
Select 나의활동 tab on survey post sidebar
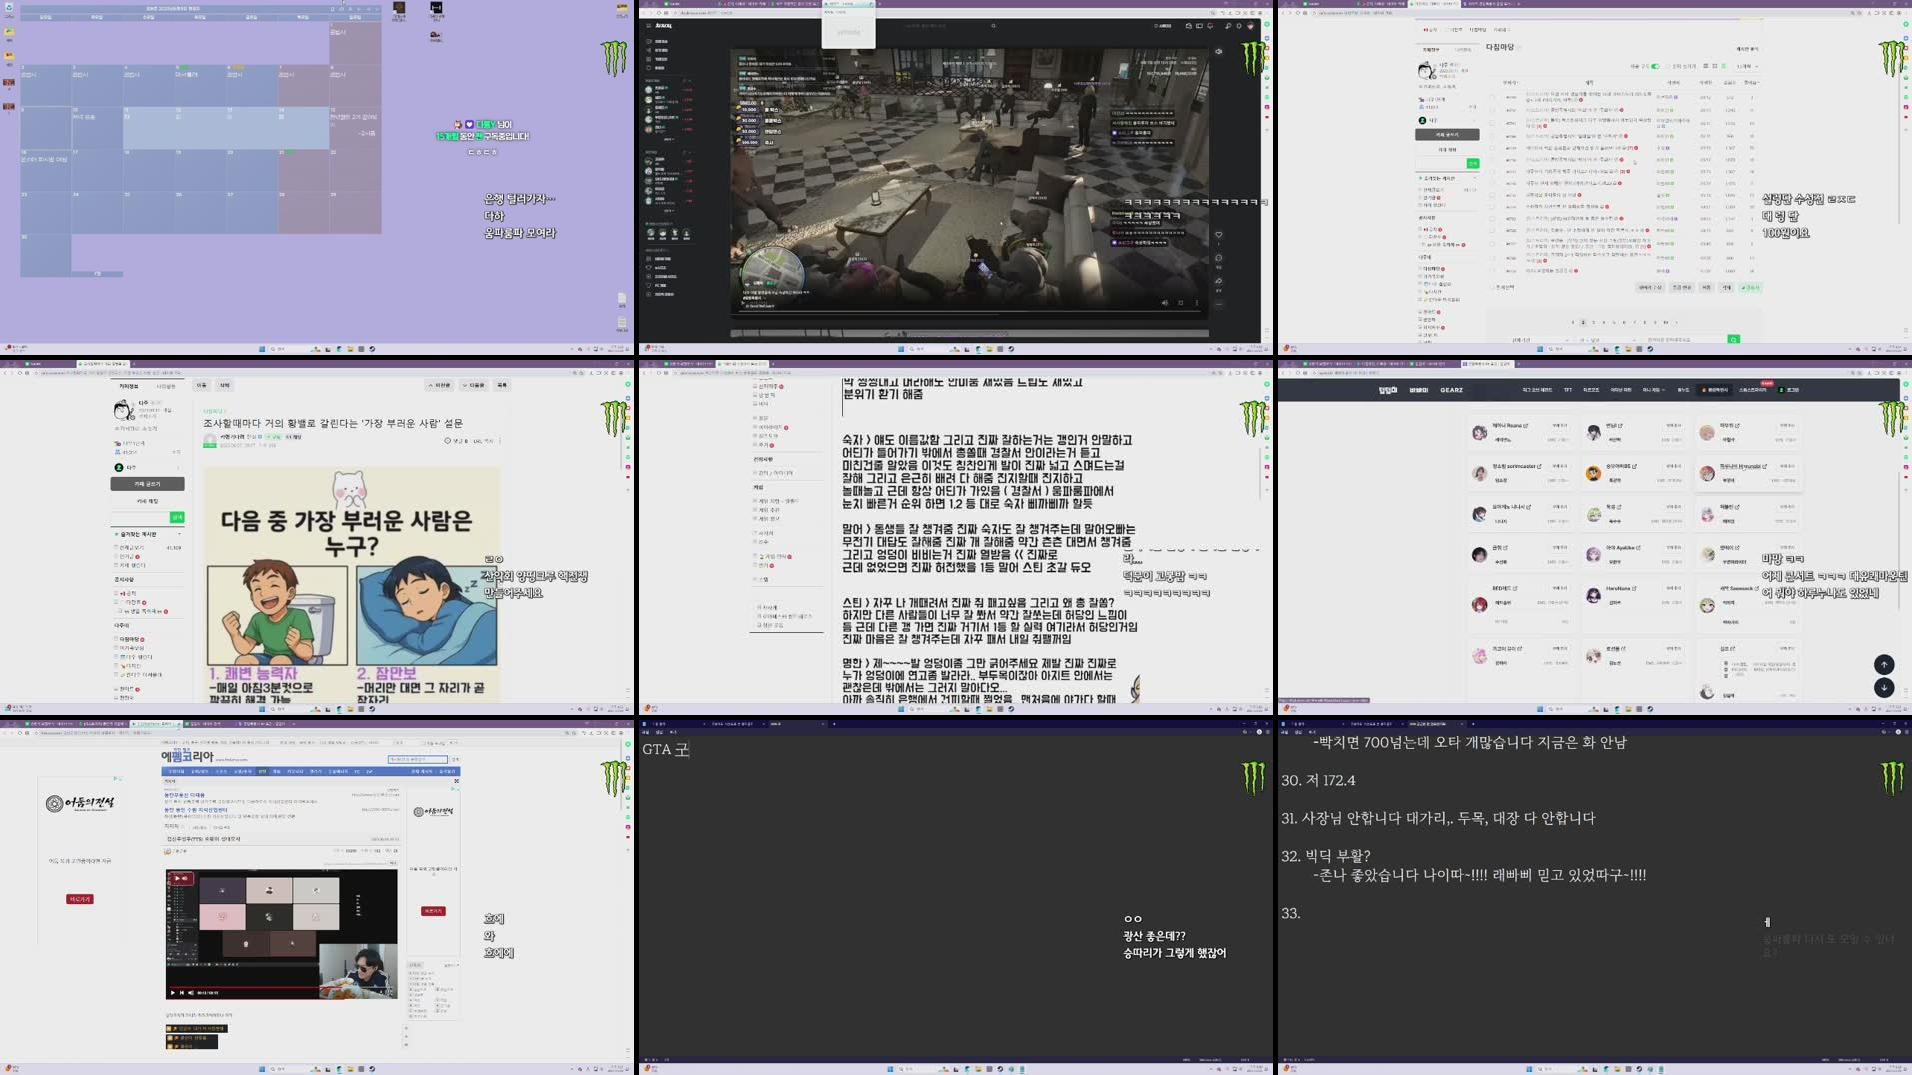[x=166, y=386]
